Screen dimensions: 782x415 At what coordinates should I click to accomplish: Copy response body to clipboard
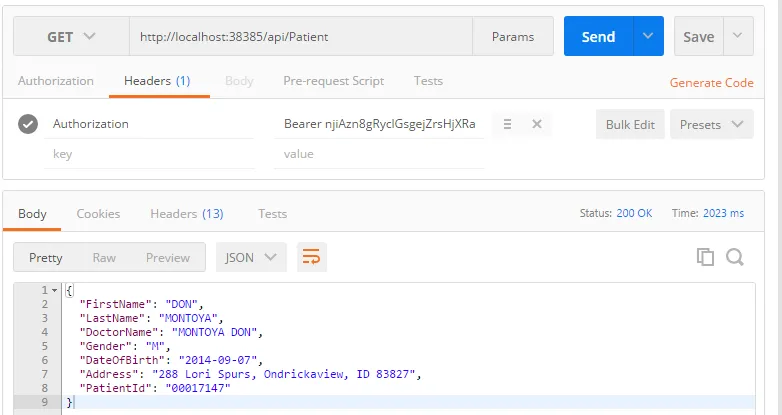(706, 257)
